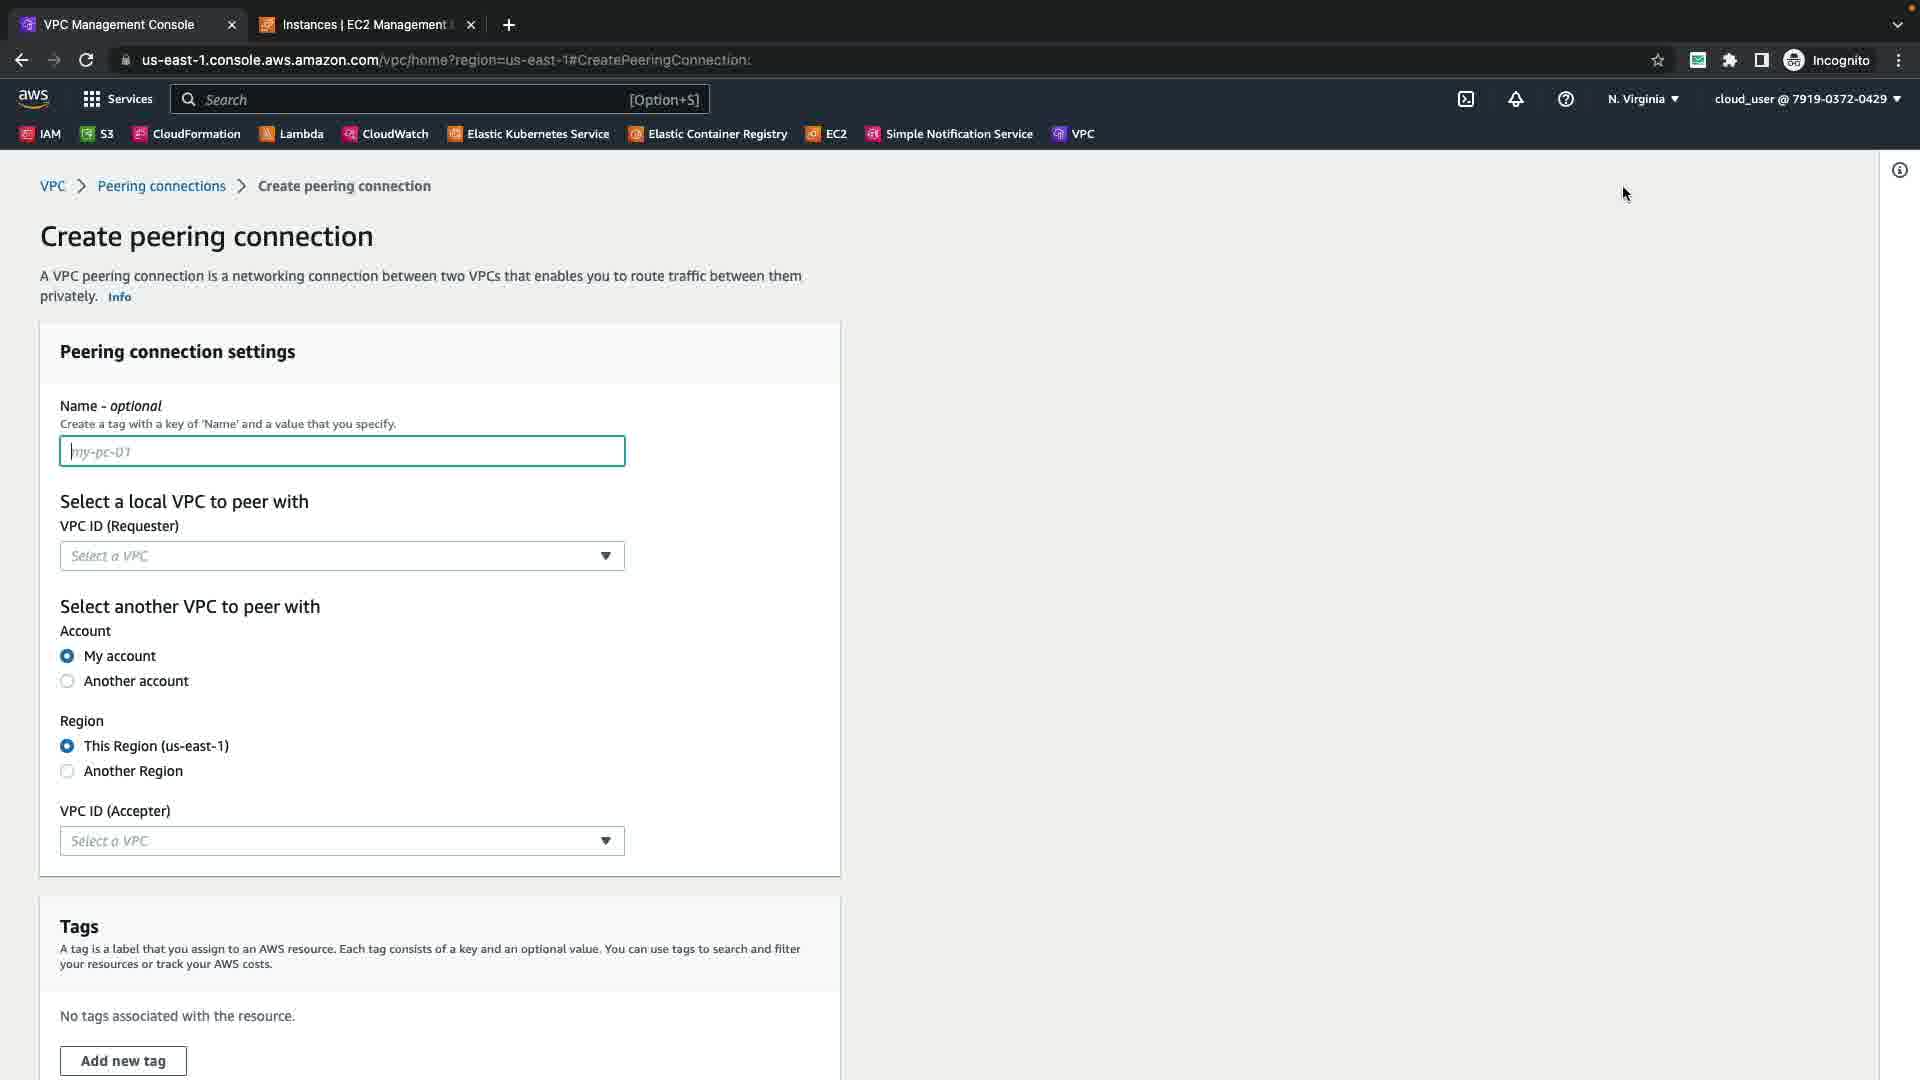
Task: Select the Another Region radio option
Action: point(67,771)
